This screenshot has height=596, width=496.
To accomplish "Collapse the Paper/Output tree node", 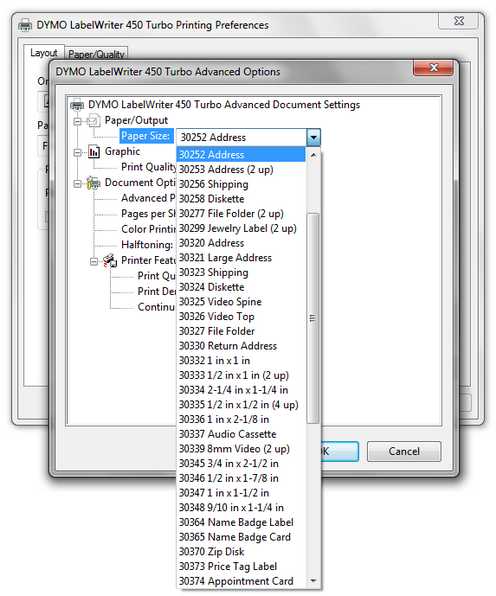I will coord(78,121).
